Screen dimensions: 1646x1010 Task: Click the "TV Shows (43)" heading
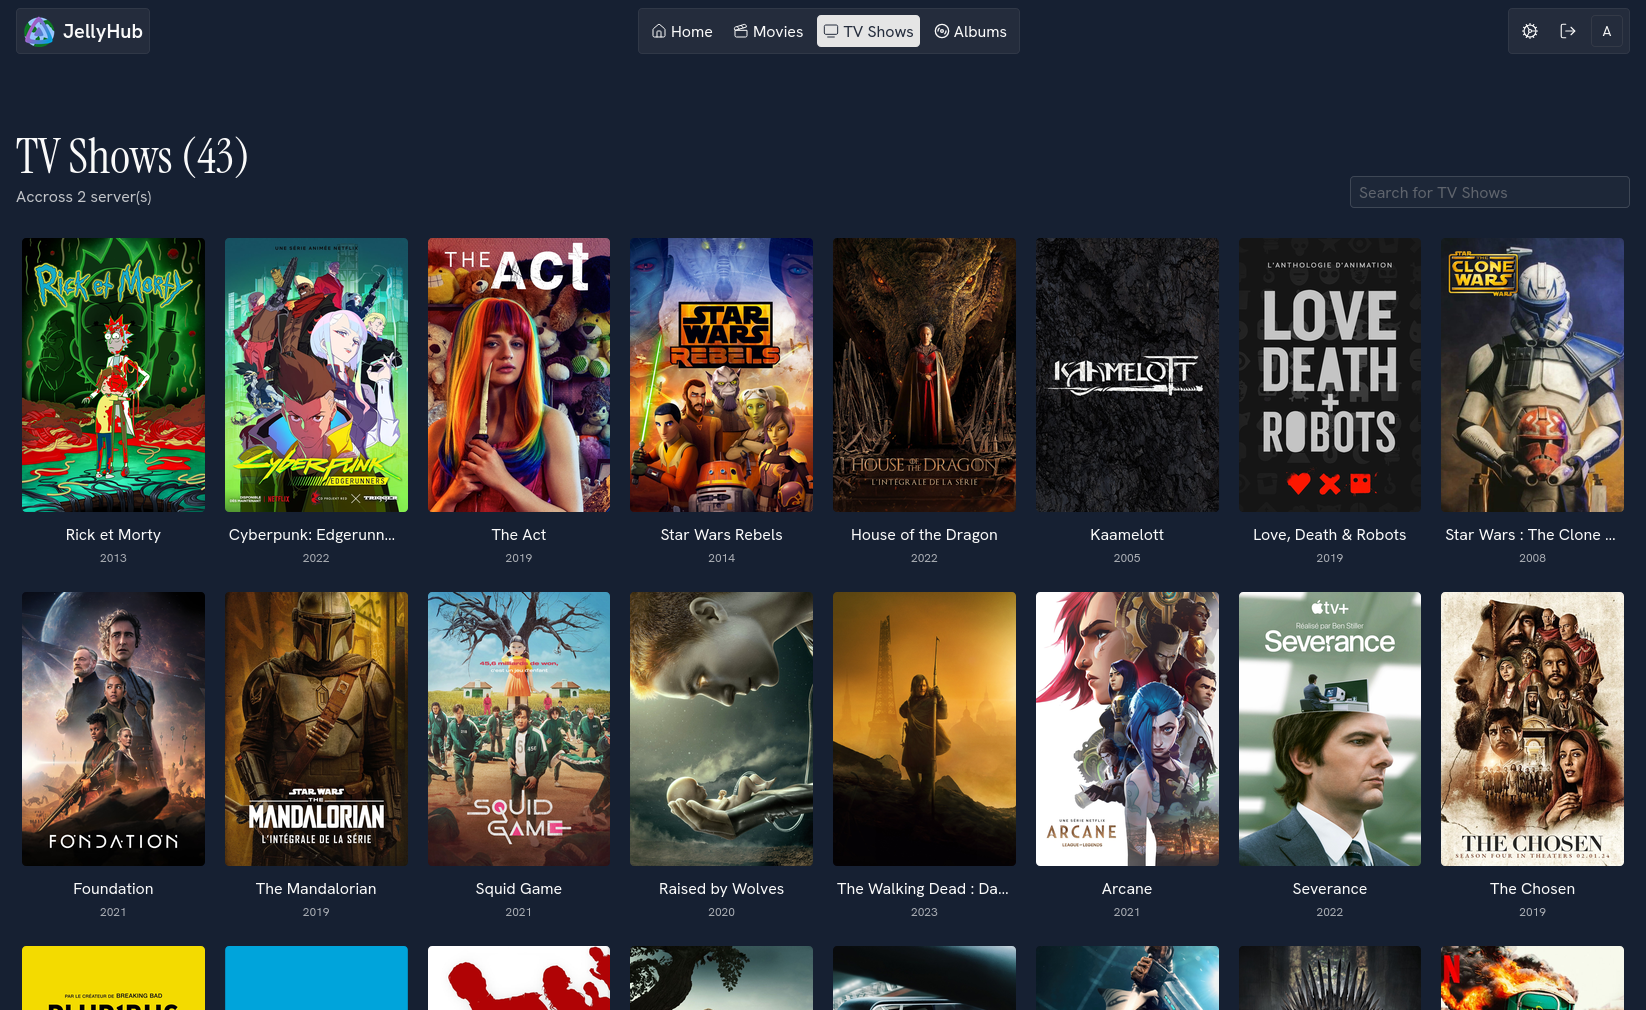pyautogui.click(x=132, y=157)
